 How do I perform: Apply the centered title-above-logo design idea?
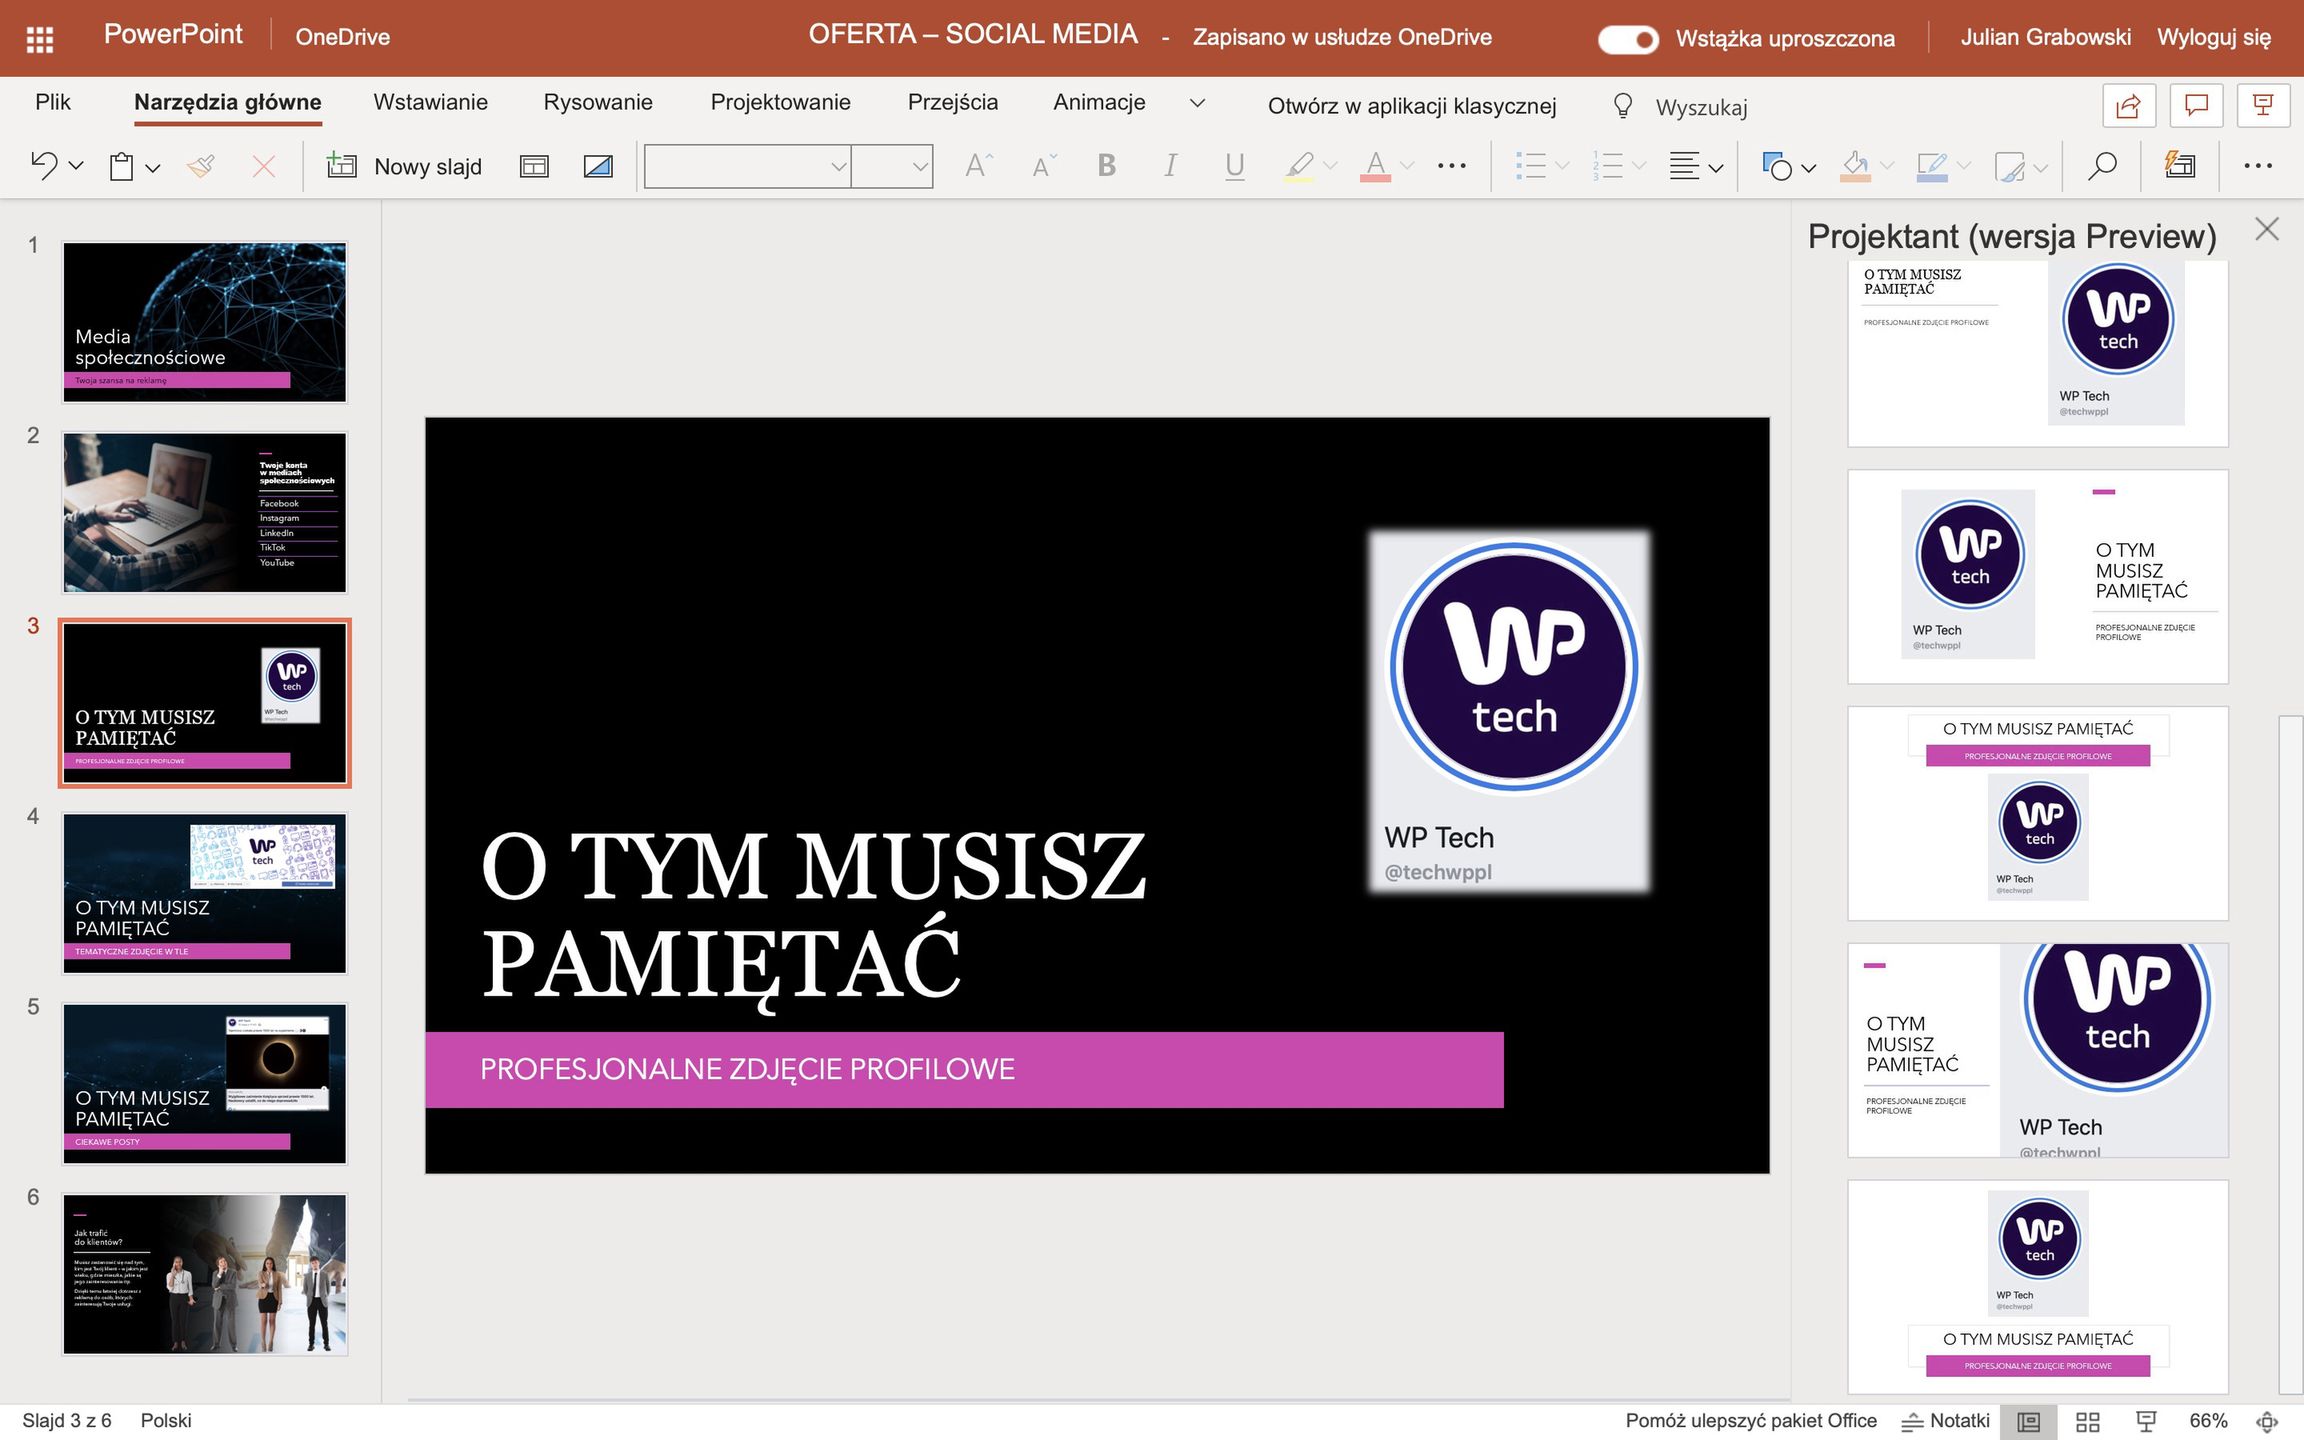pos(2038,813)
